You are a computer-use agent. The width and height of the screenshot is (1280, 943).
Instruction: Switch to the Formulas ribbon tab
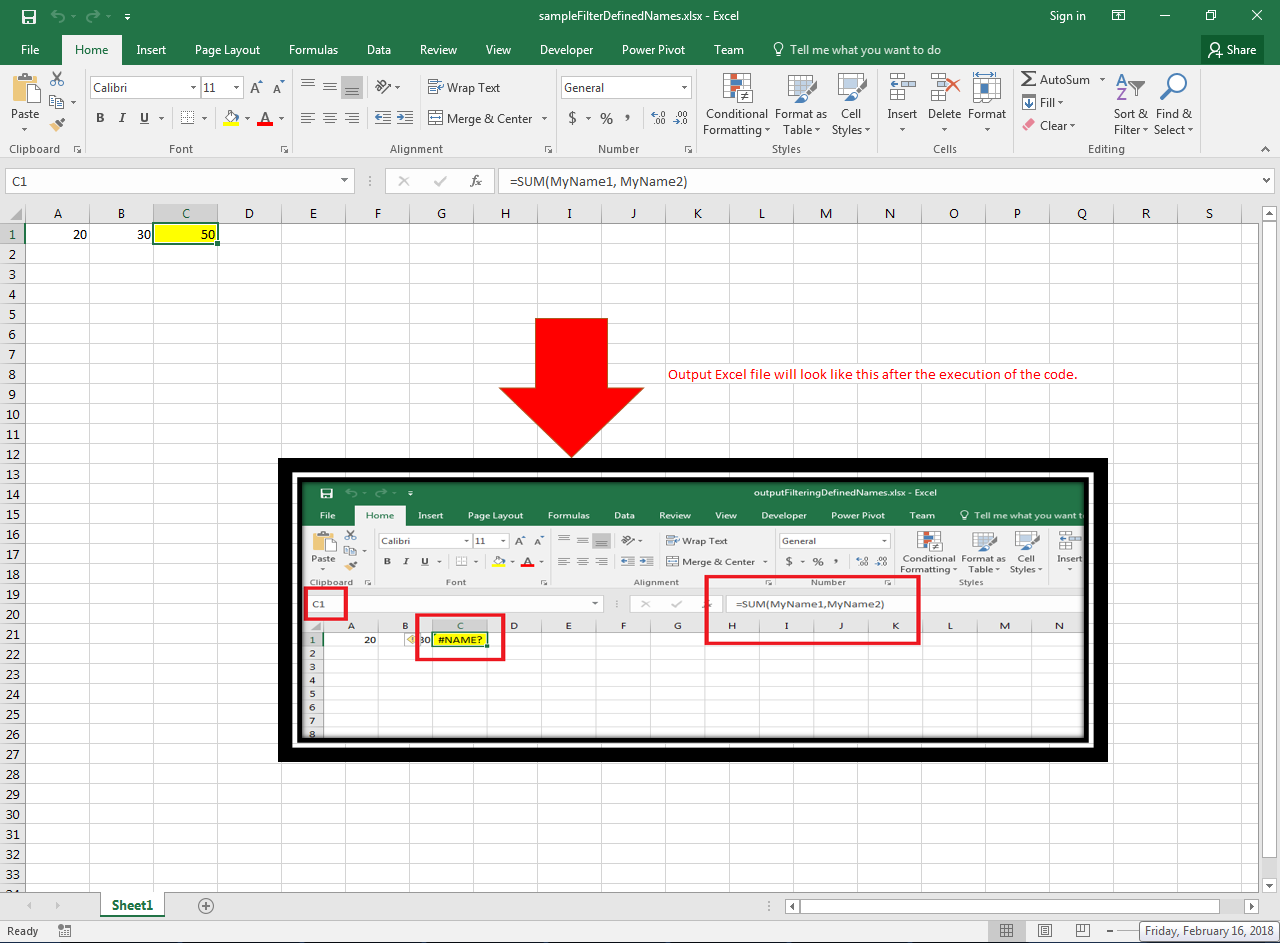coord(313,50)
